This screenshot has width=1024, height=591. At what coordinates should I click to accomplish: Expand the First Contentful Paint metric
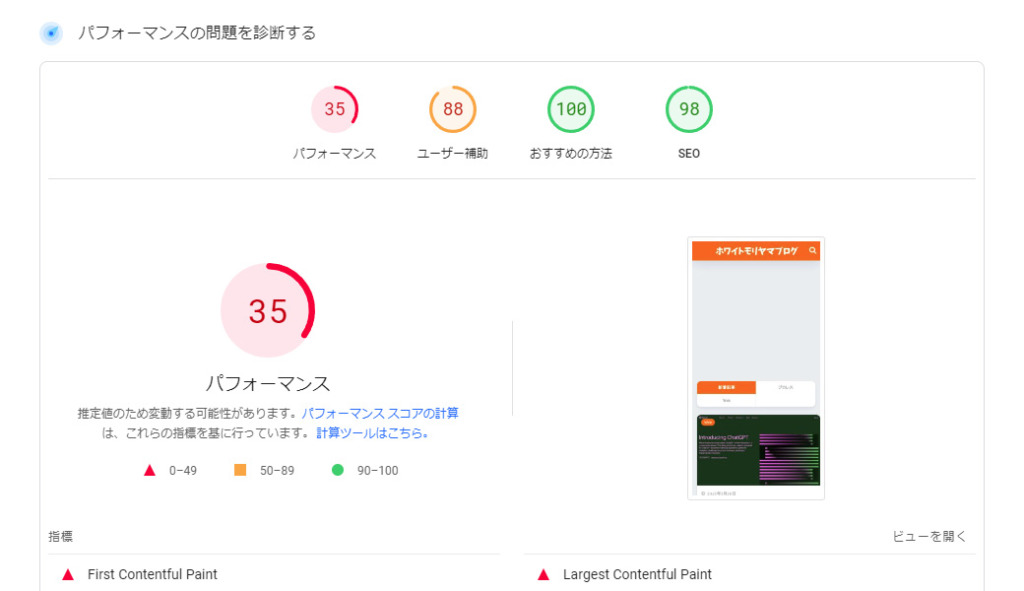click(152, 574)
